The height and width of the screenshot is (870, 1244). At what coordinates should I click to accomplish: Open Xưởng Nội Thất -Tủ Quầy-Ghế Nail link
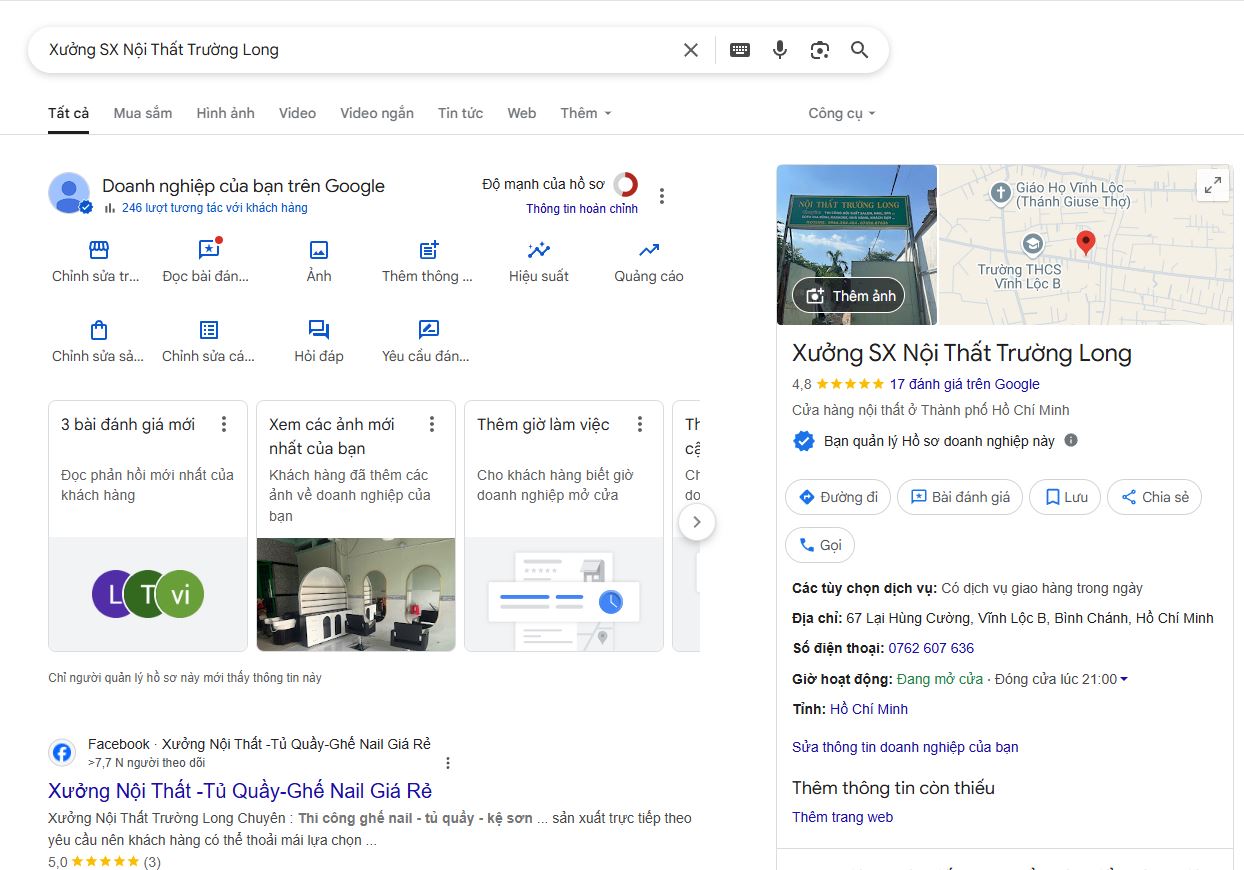click(x=240, y=790)
